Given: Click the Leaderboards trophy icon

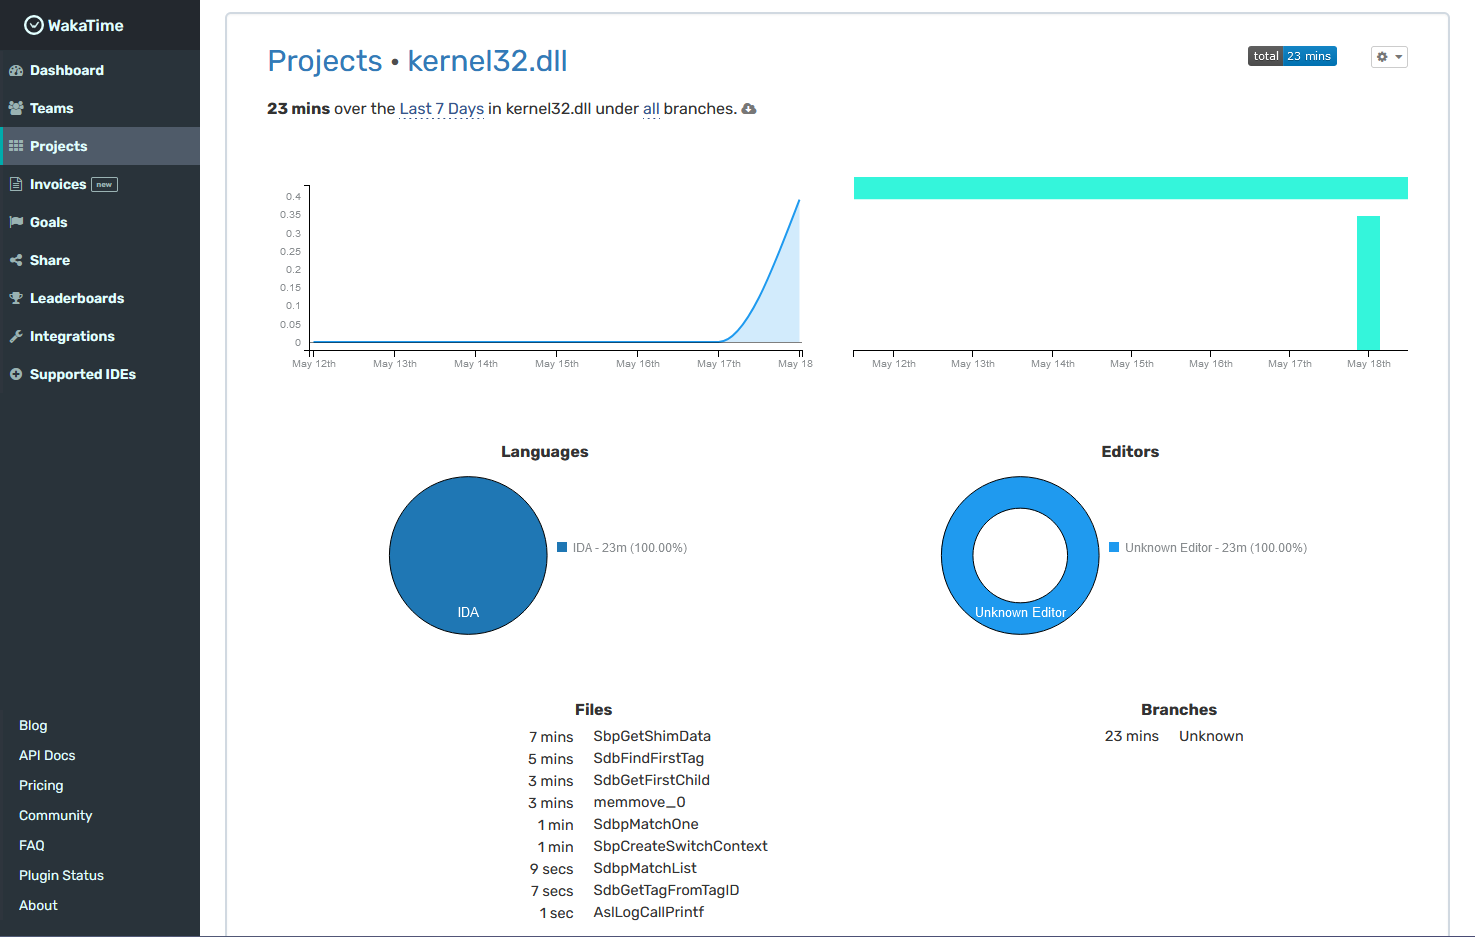Looking at the screenshot, I should [x=16, y=298].
